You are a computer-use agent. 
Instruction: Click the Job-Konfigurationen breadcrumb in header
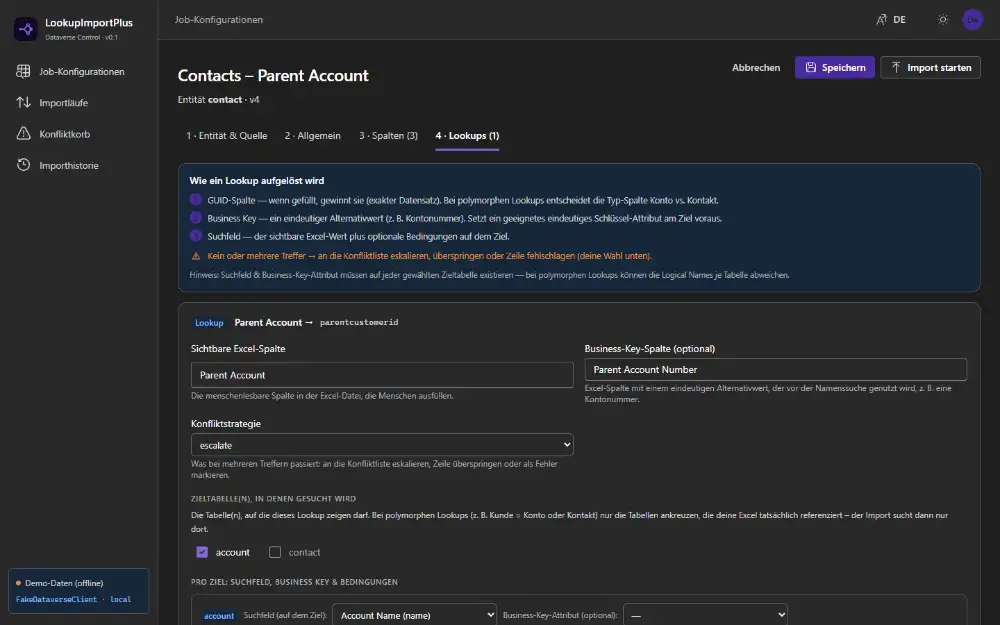coord(219,20)
